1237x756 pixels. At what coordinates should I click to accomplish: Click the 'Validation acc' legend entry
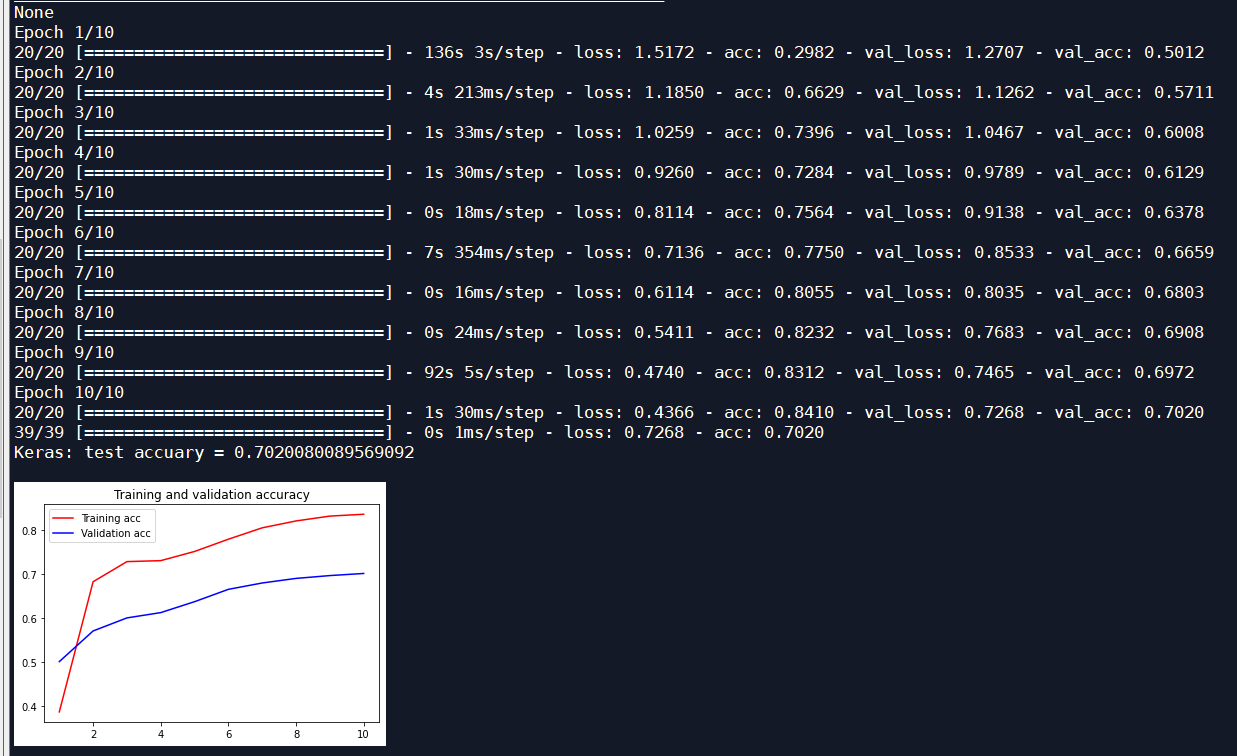116,533
